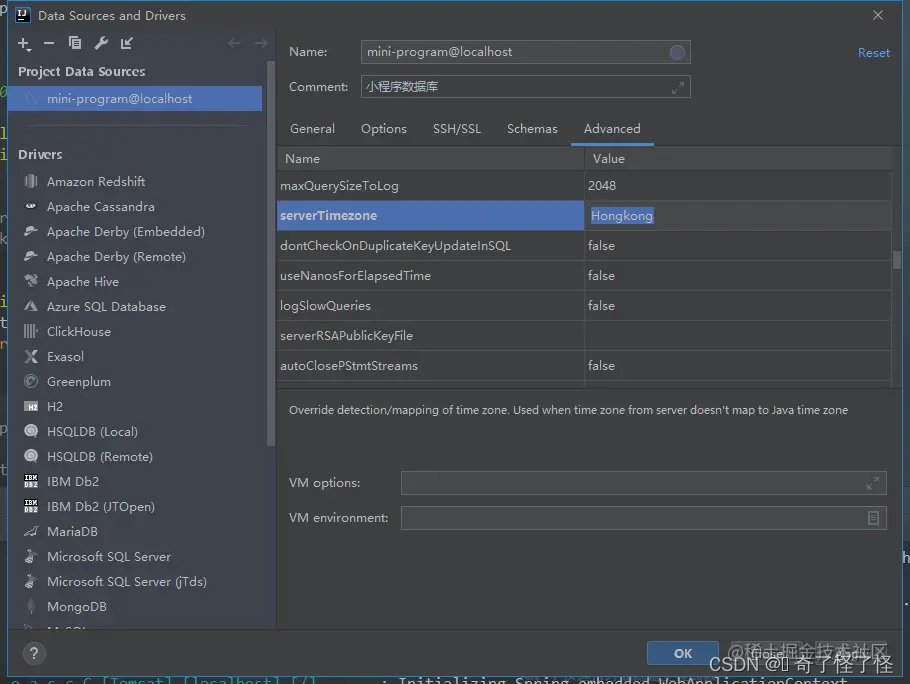The image size is (910, 684).
Task: Click the Value column header
Action: click(738, 158)
